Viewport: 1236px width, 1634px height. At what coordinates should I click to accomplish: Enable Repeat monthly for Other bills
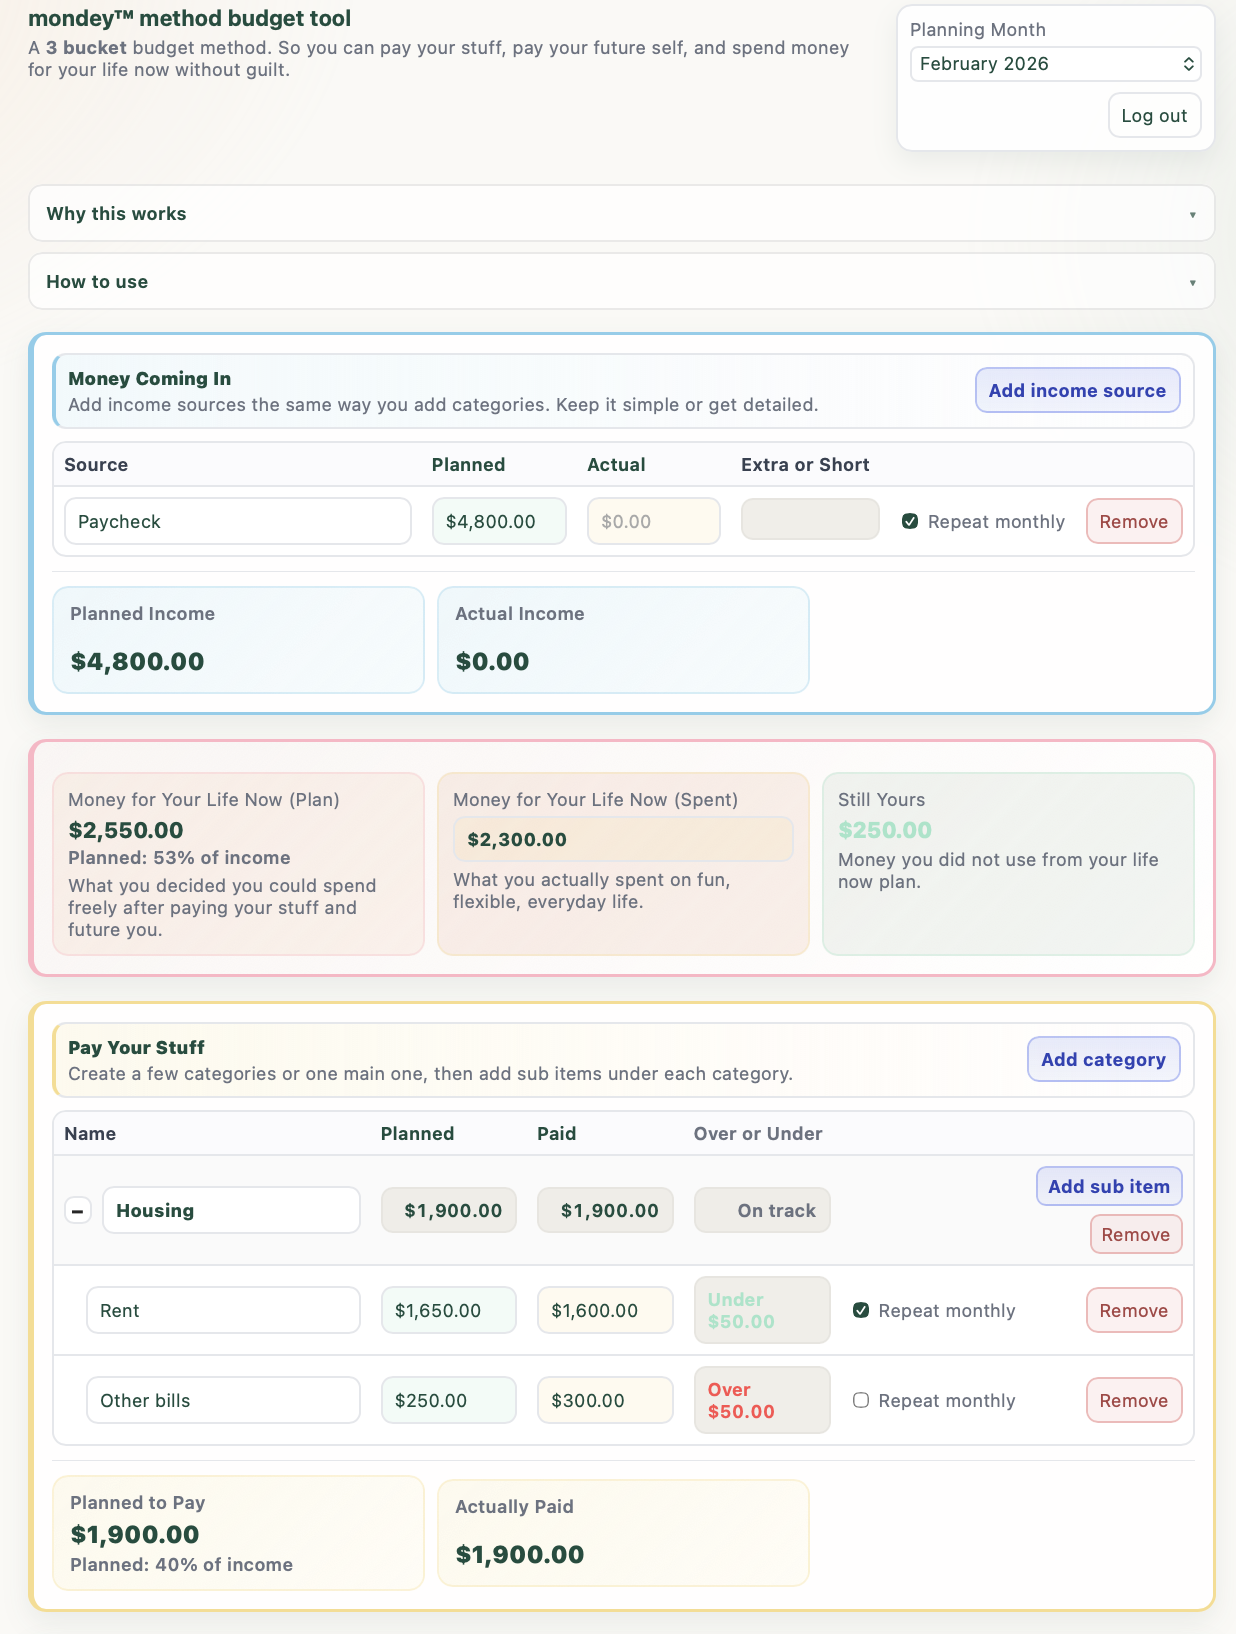point(861,1400)
